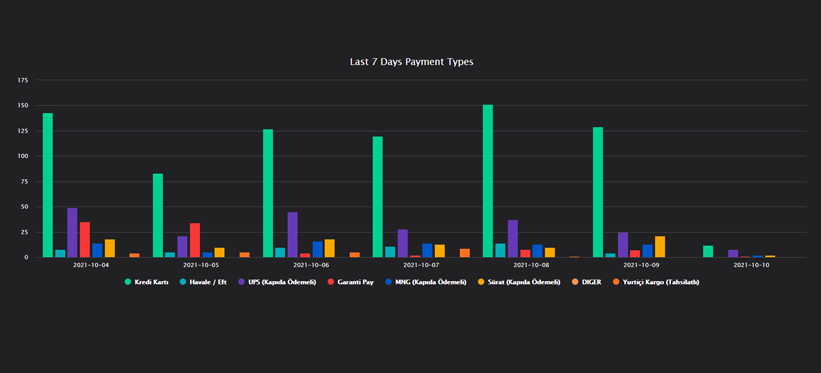Select the red Garanti Pay bar for 2021-10-04
This screenshot has width=821, height=373.
click(x=85, y=239)
